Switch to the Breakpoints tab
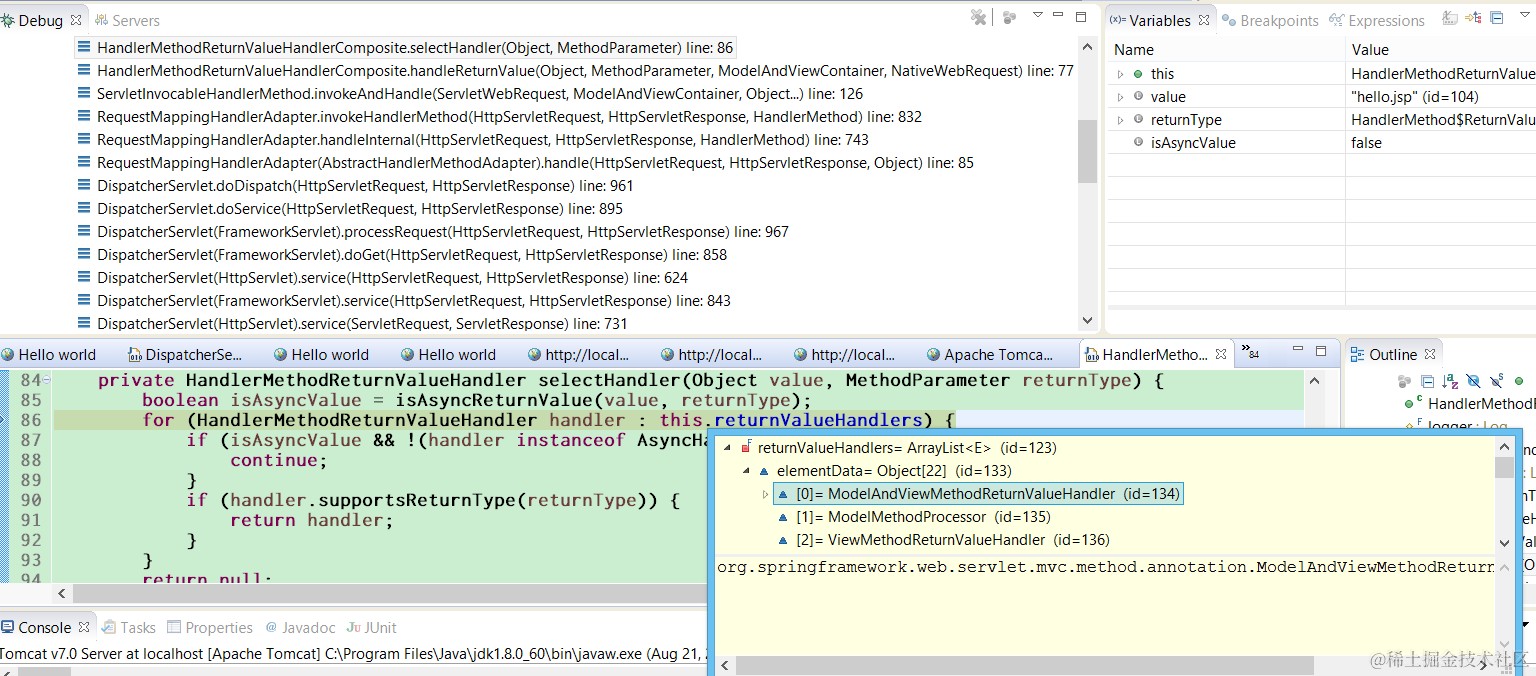Viewport: 1536px width, 676px height. (1269, 20)
